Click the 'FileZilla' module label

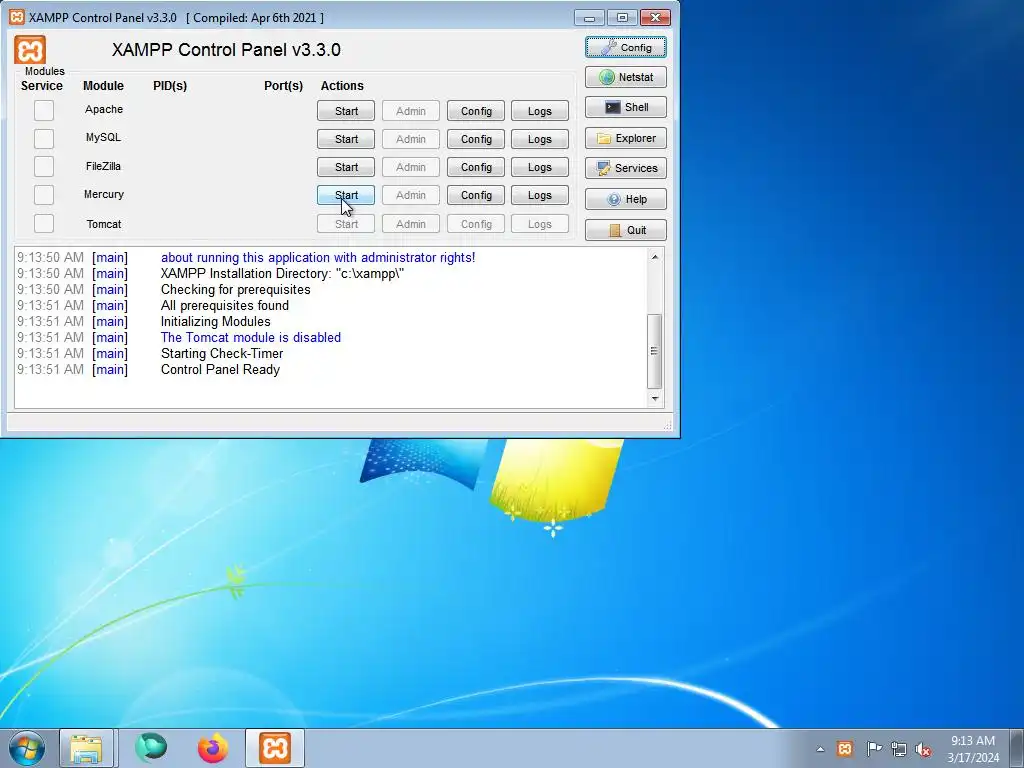(x=103, y=166)
